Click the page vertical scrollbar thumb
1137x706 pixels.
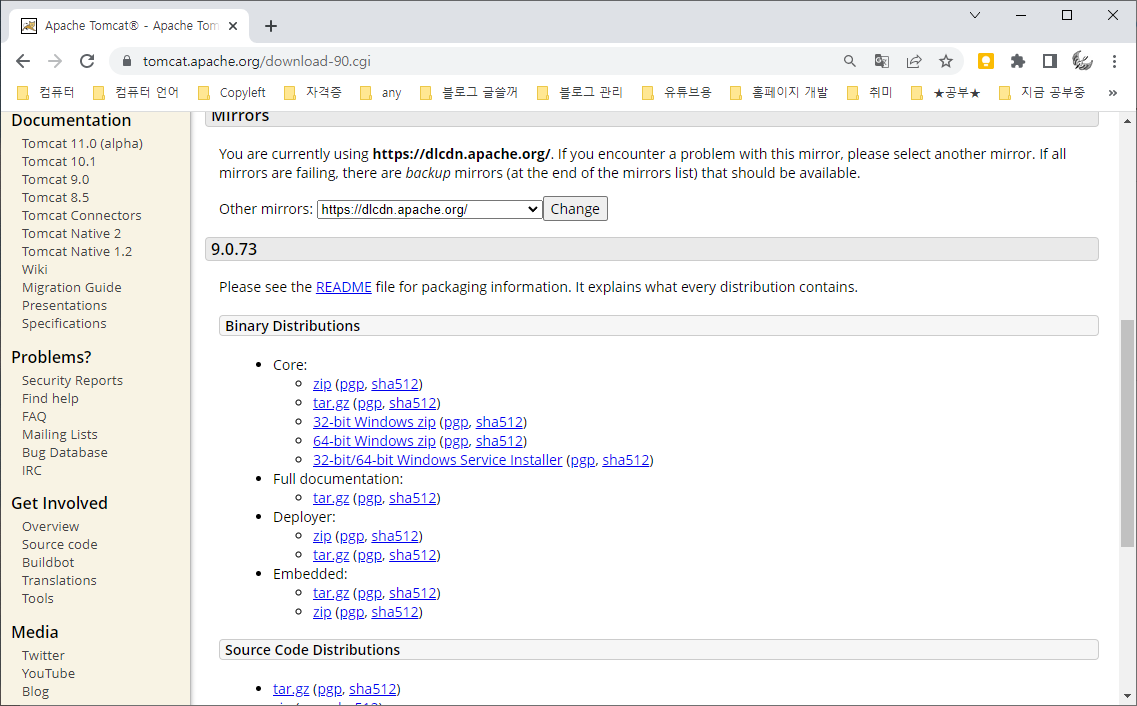[x=1127, y=433]
